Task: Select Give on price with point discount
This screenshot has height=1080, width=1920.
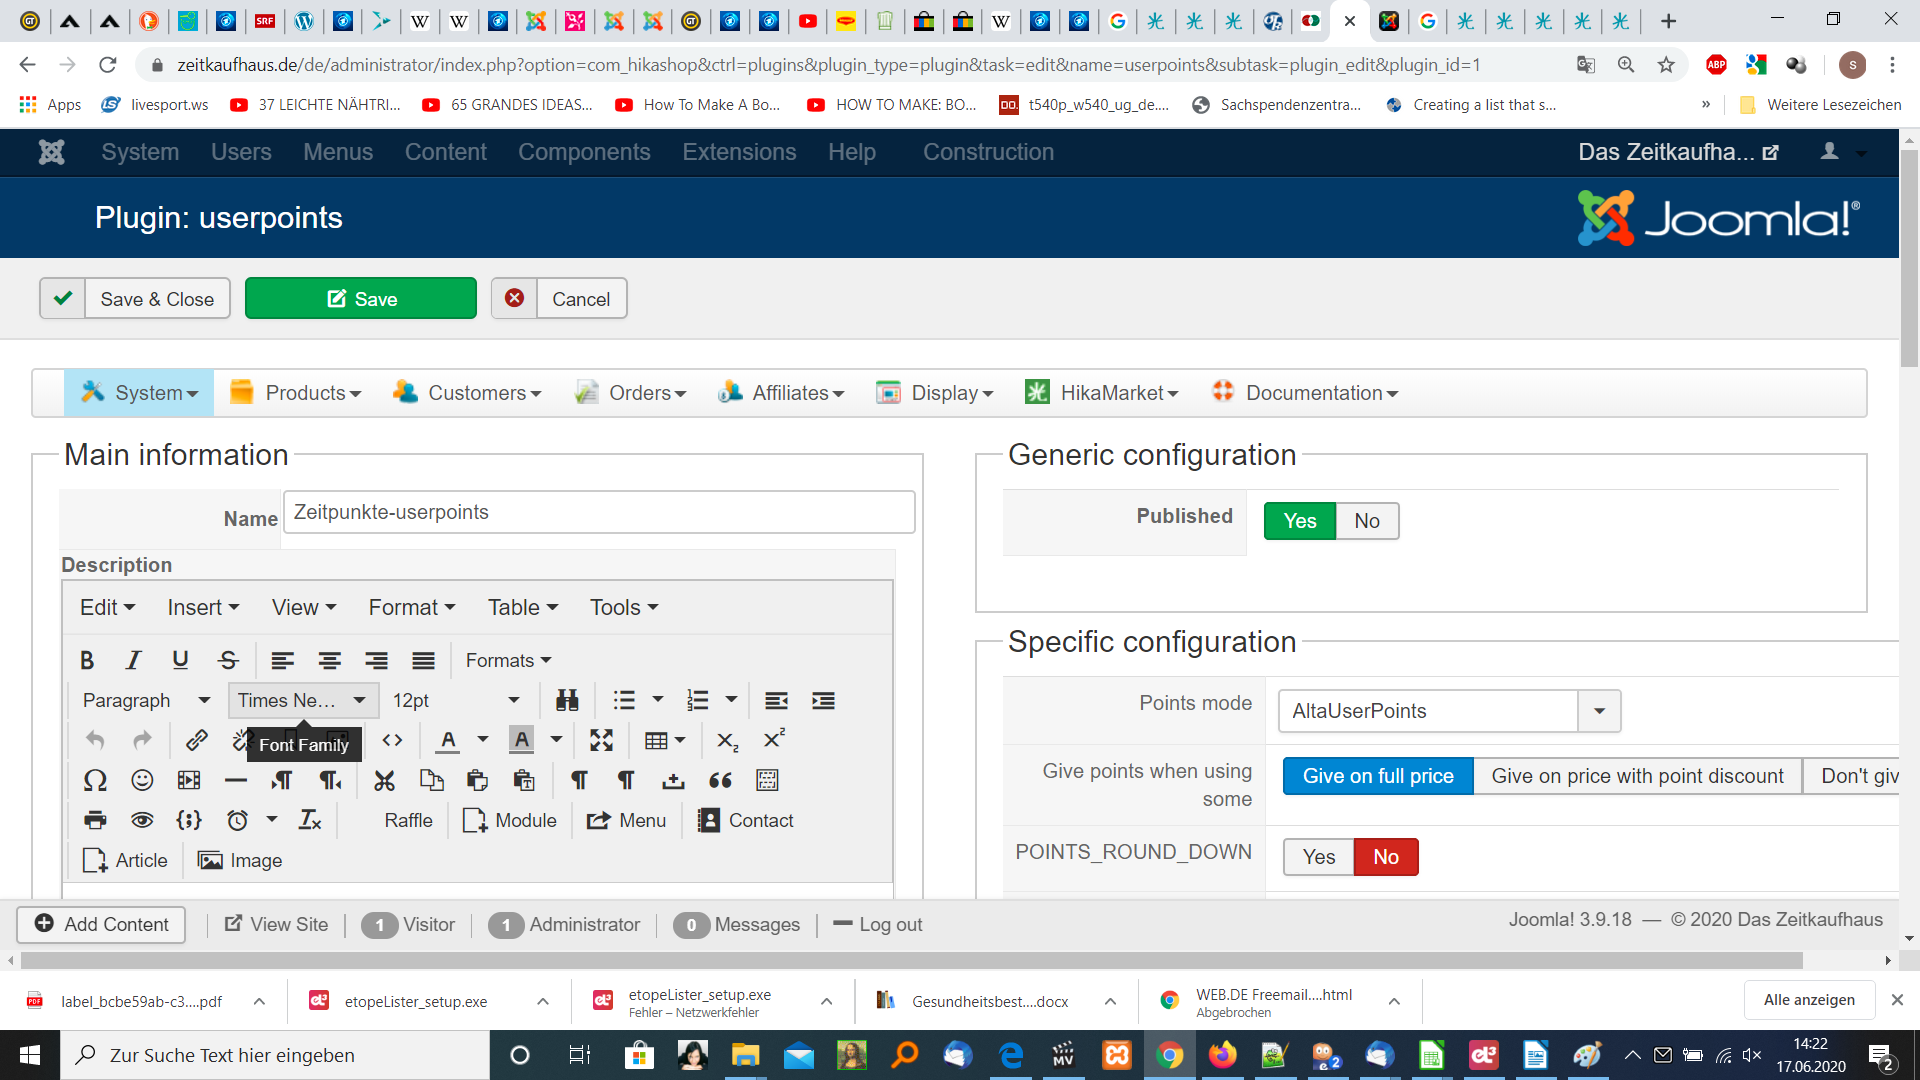Action: pyautogui.click(x=1636, y=776)
